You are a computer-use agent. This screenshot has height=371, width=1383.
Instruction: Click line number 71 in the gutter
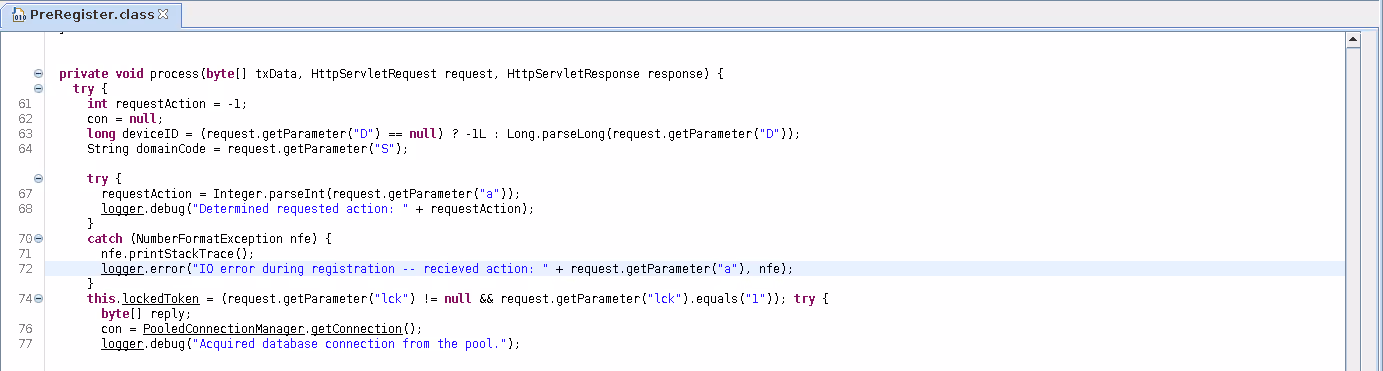click(x=25, y=254)
